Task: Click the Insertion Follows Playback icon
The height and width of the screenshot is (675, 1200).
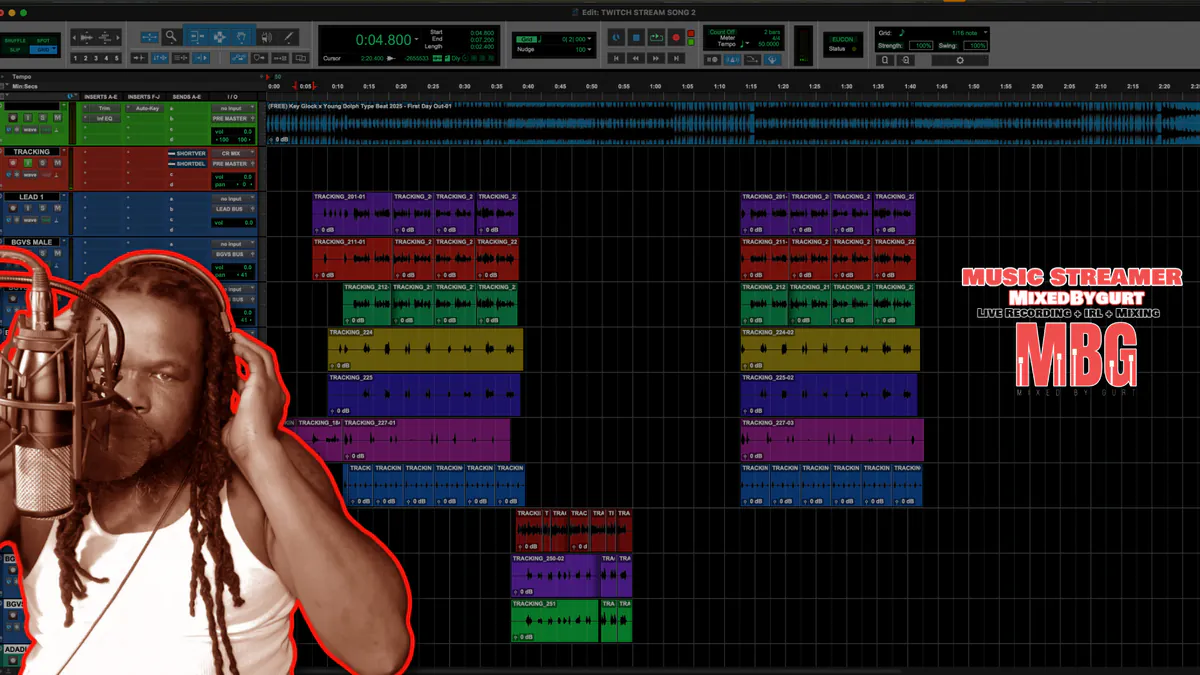Action: coord(201,57)
